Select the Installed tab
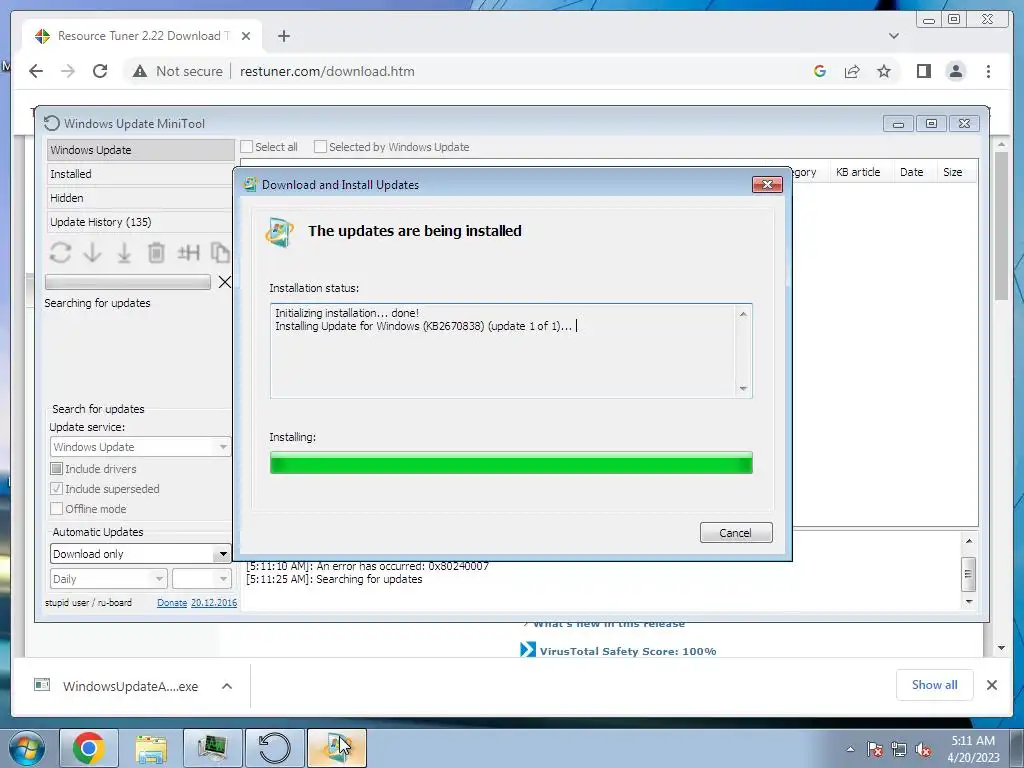This screenshot has width=1024, height=768. [x=140, y=174]
